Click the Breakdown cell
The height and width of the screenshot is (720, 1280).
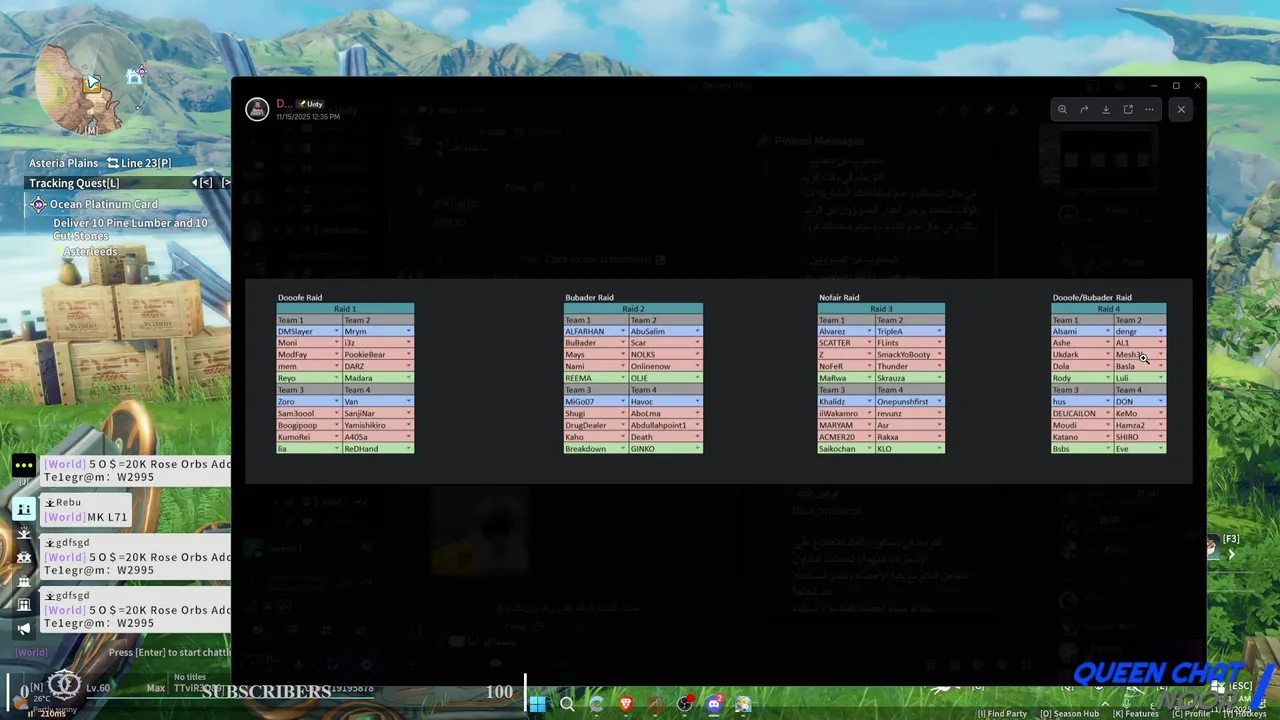coord(596,449)
